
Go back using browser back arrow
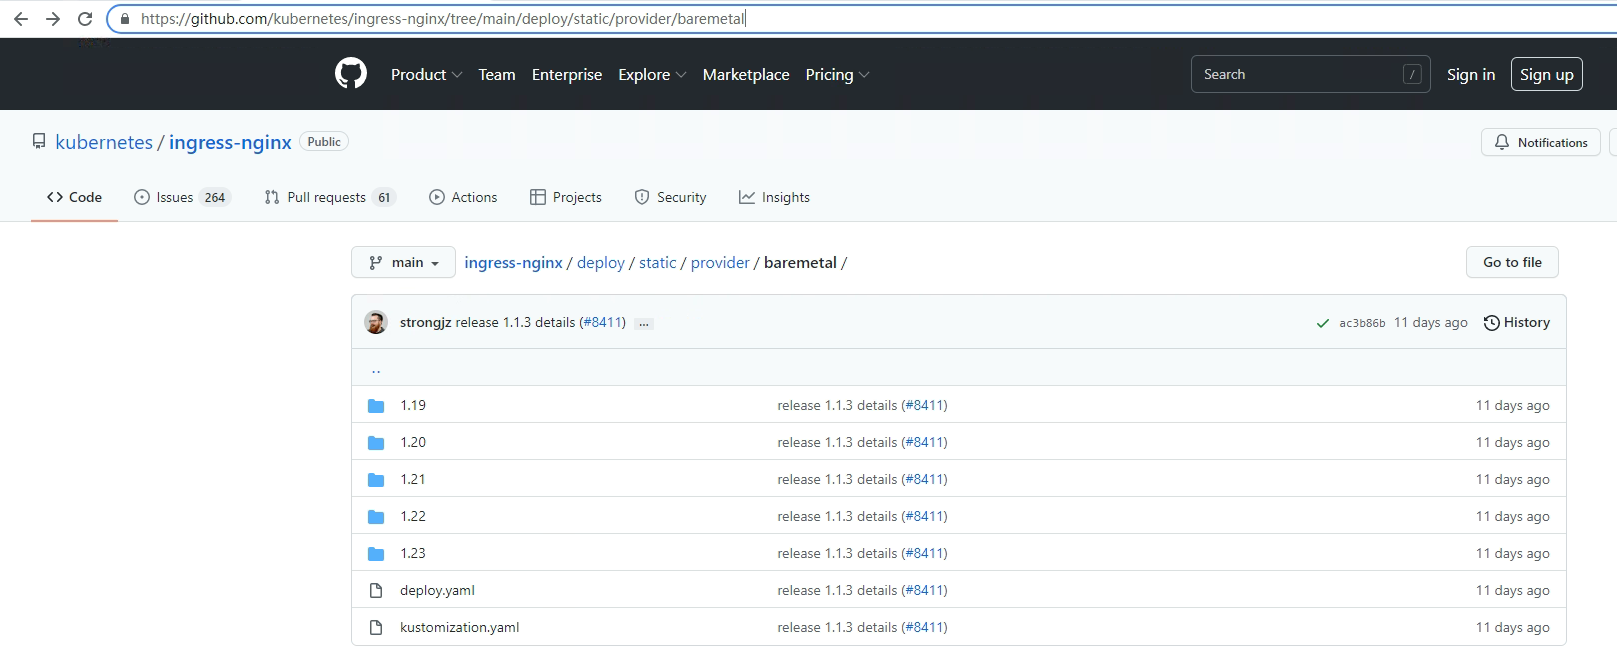pos(21,19)
